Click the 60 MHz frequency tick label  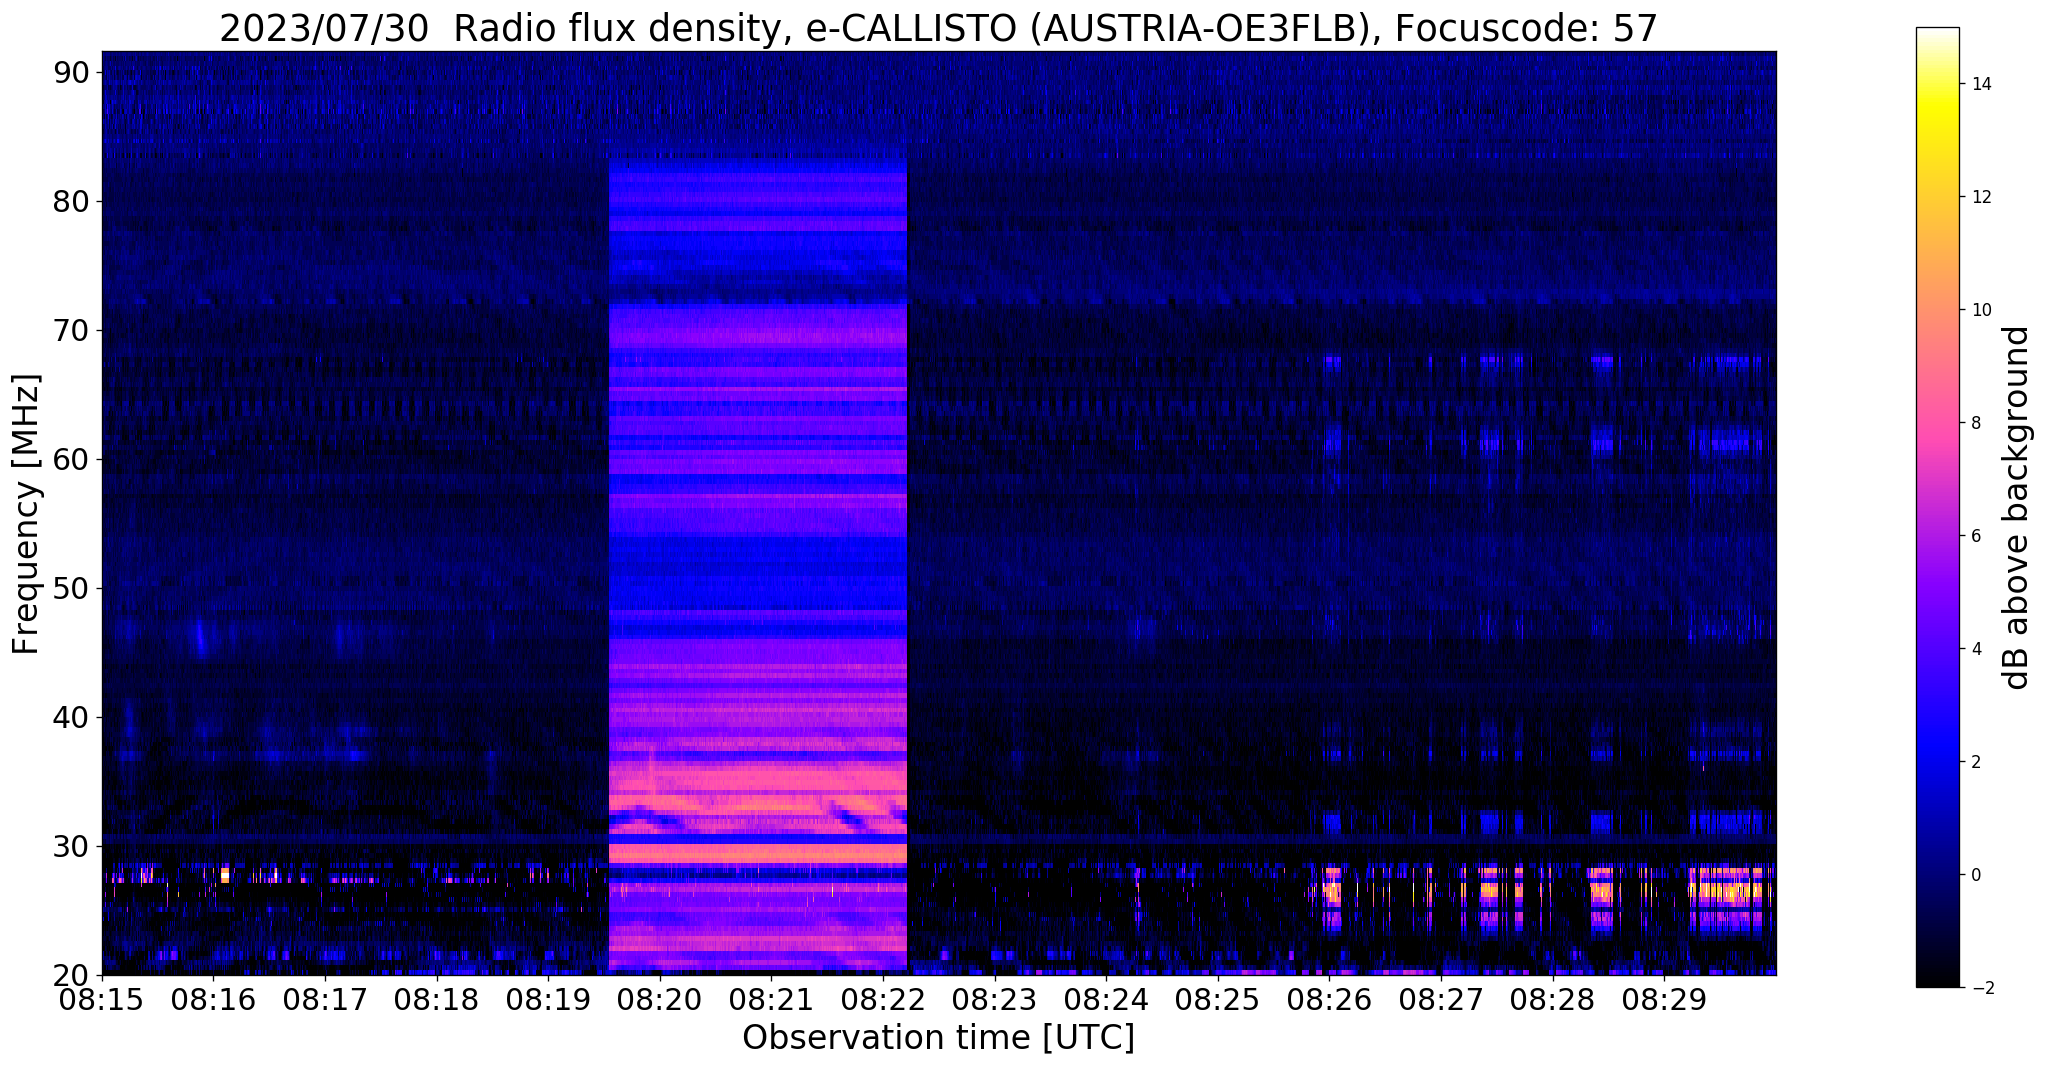pyautogui.click(x=71, y=459)
